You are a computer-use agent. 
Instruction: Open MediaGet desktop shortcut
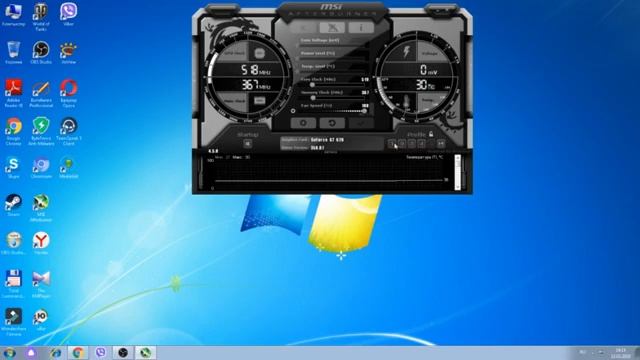coord(69,168)
